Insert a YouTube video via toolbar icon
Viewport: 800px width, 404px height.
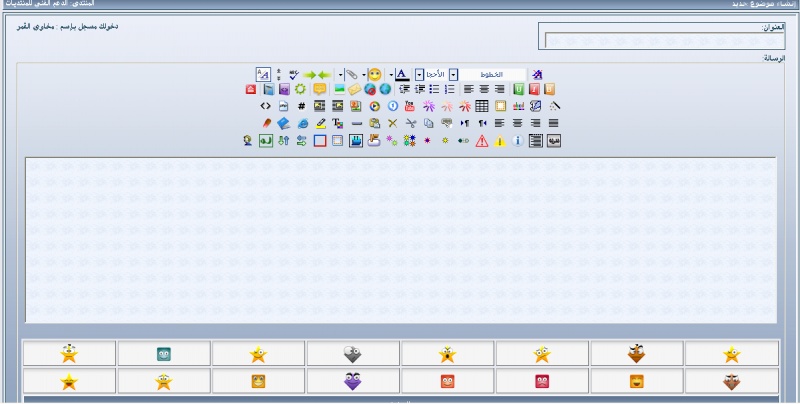[x=409, y=106]
